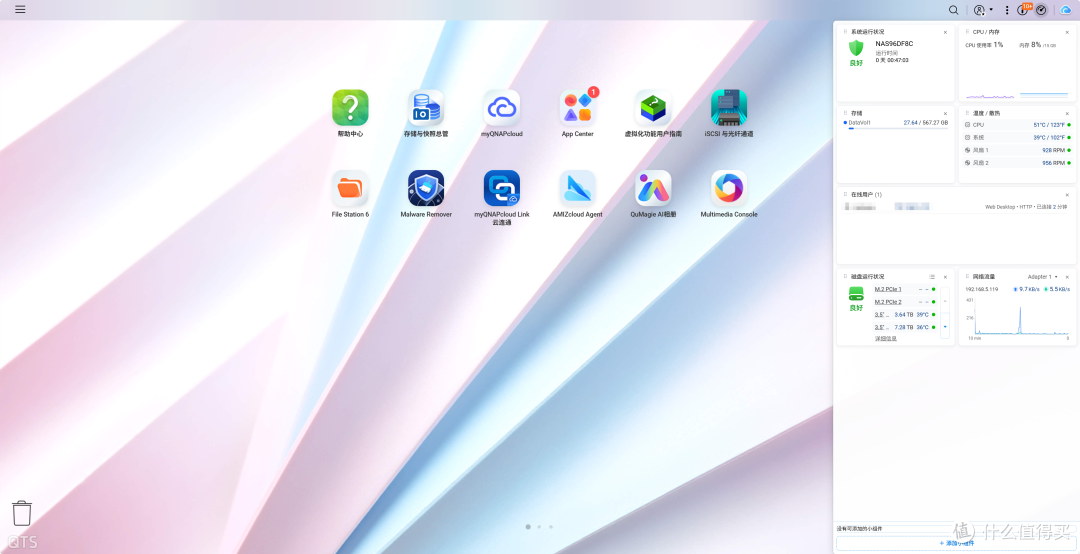This screenshot has height=554, width=1080.
Task: Open M.2 PCIe 2 disk link
Action: (888, 302)
